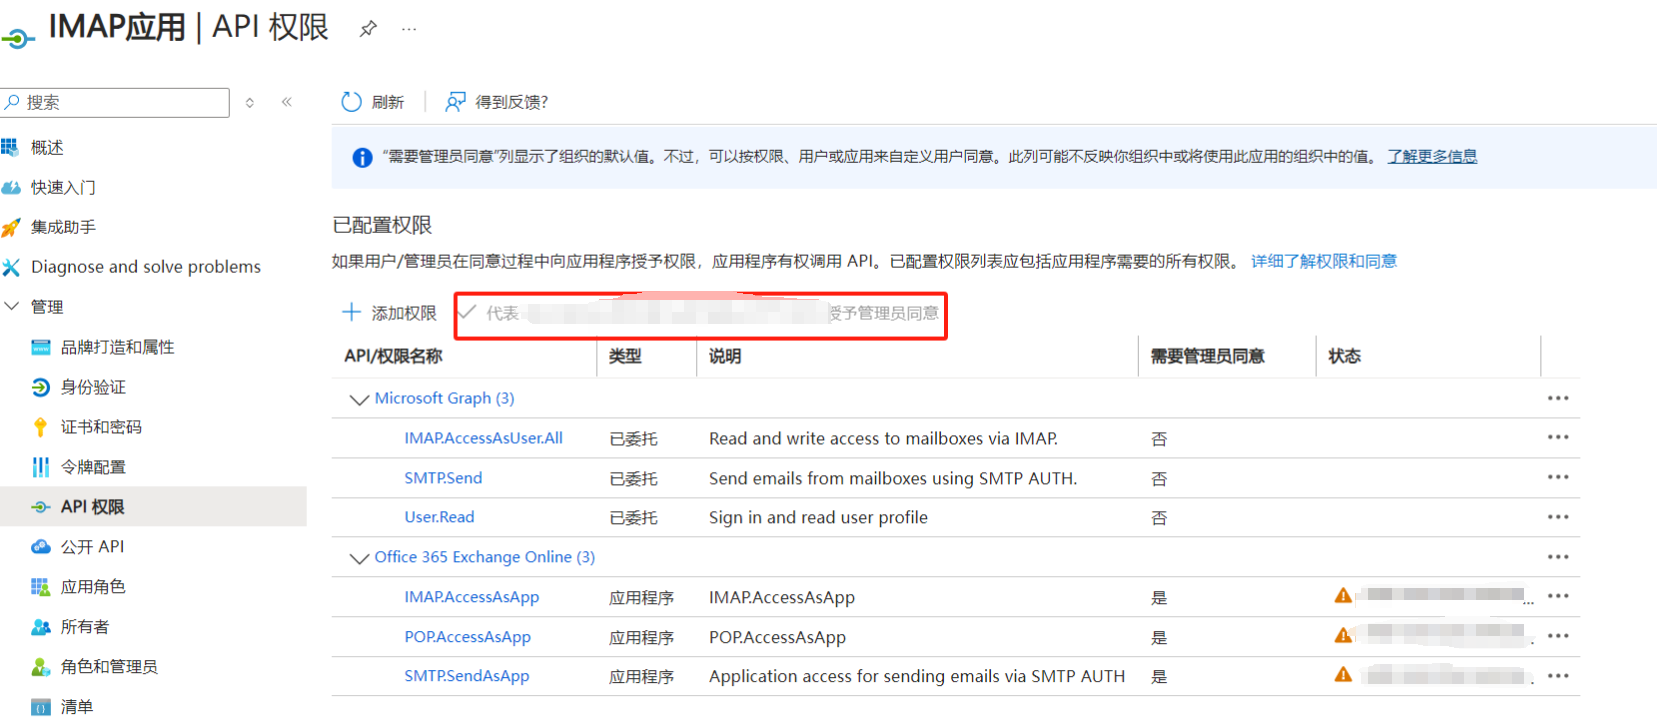Open 概述 in the sidebar
The image size is (1657, 725).
(x=47, y=148)
